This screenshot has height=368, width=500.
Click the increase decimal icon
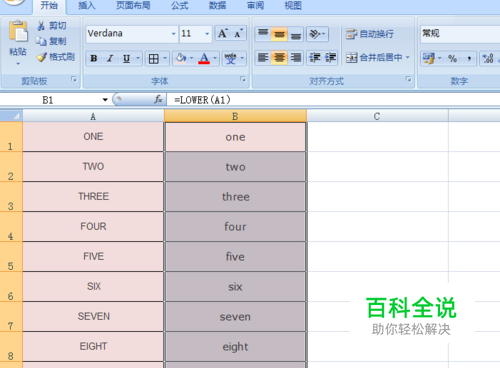488,59
